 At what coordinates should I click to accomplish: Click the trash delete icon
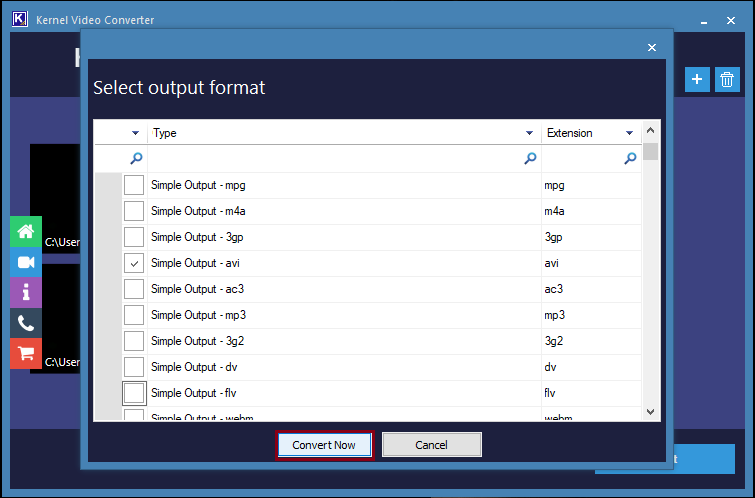[x=727, y=79]
